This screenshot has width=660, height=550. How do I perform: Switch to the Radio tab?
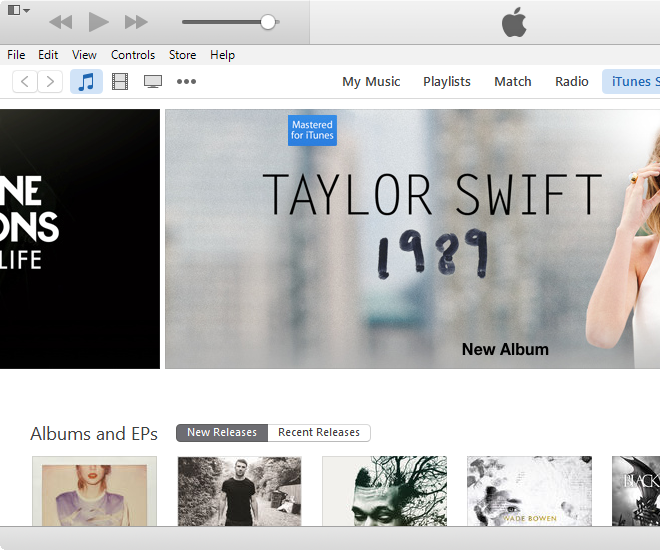572,81
